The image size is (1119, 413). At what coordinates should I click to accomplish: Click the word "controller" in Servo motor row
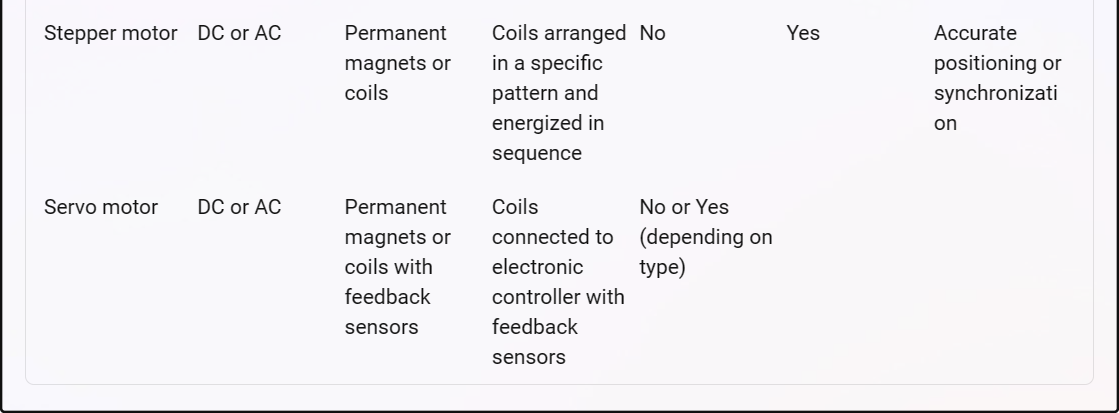coord(557,297)
